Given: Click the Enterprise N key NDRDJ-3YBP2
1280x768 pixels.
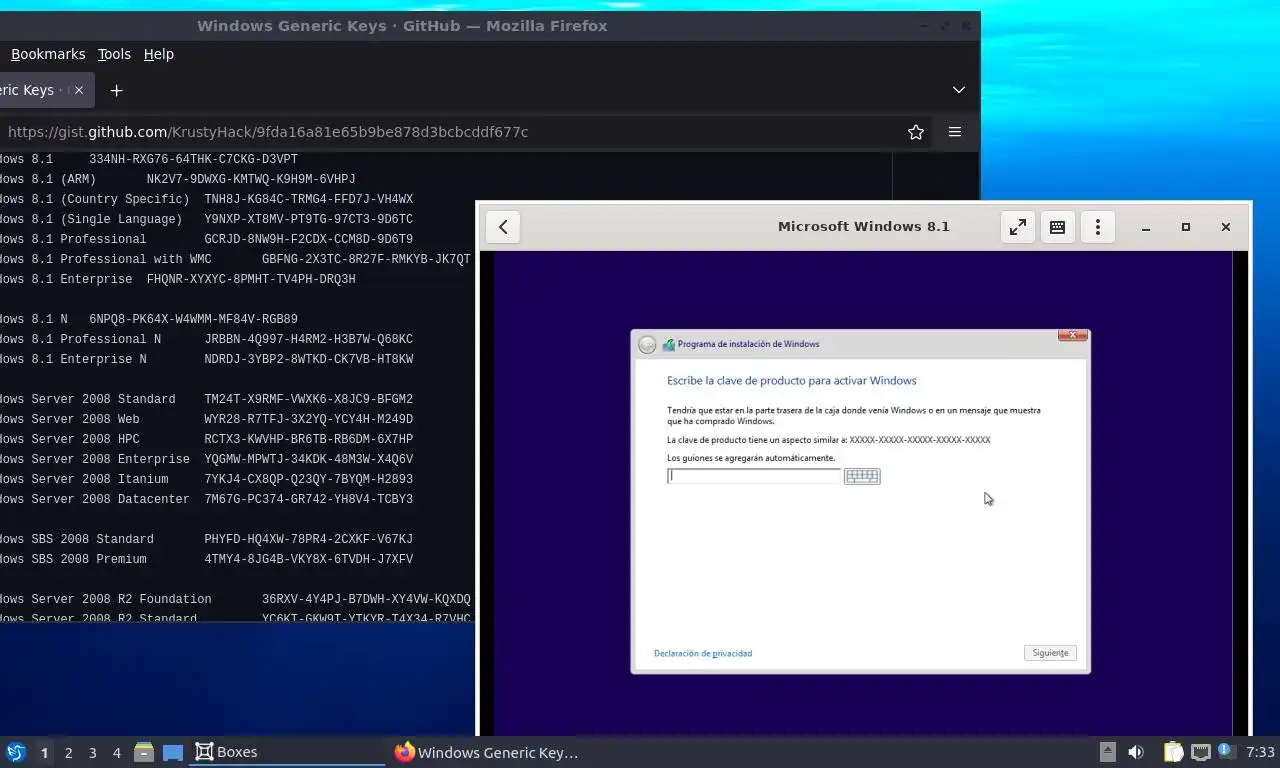Looking at the screenshot, I should click(x=309, y=359).
